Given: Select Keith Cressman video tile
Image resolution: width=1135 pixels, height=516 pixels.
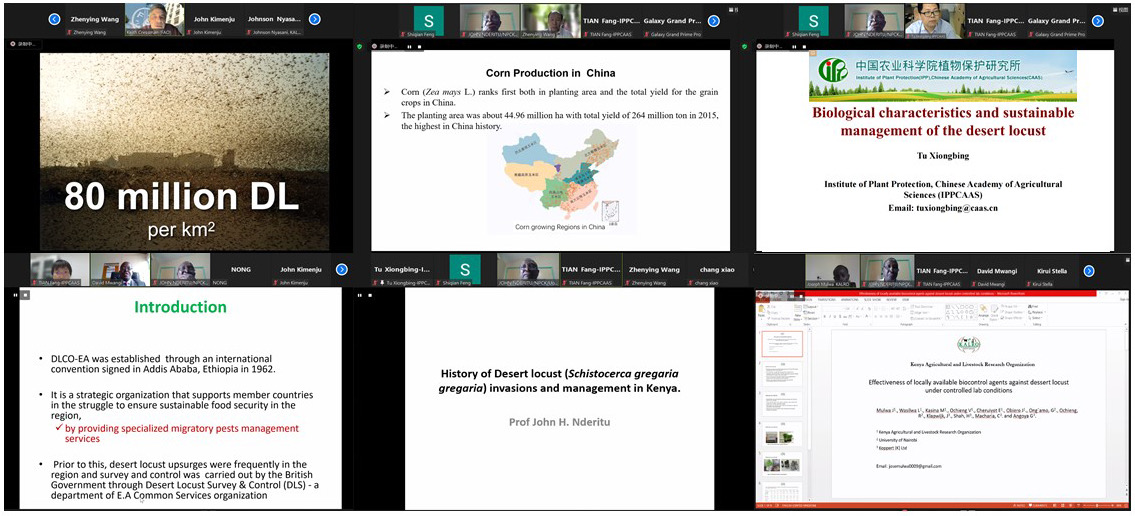Looking at the screenshot, I should pyautogui.click(x=153, y=20).
